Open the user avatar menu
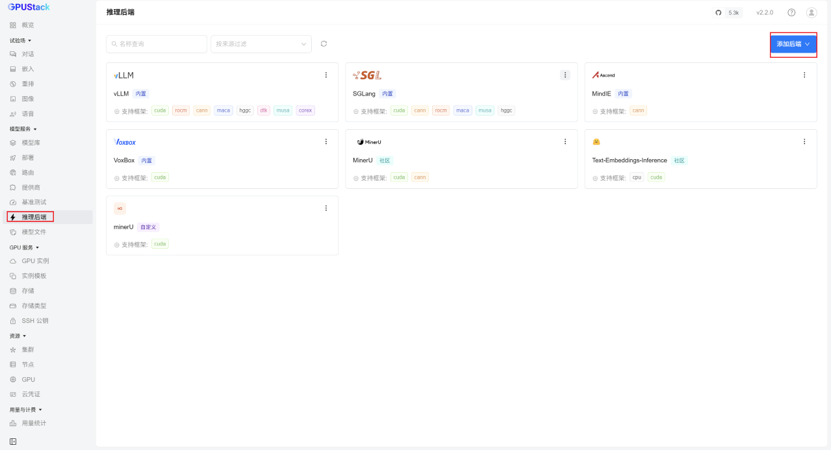Viewport: 831px width, 450px height. coord(811,13)
